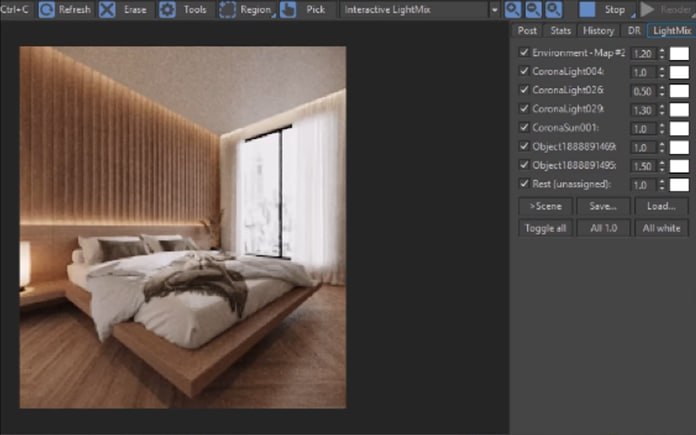
Task: Click the Object1888891495 intensity field showing 1.50
Action: coord(643,166)
